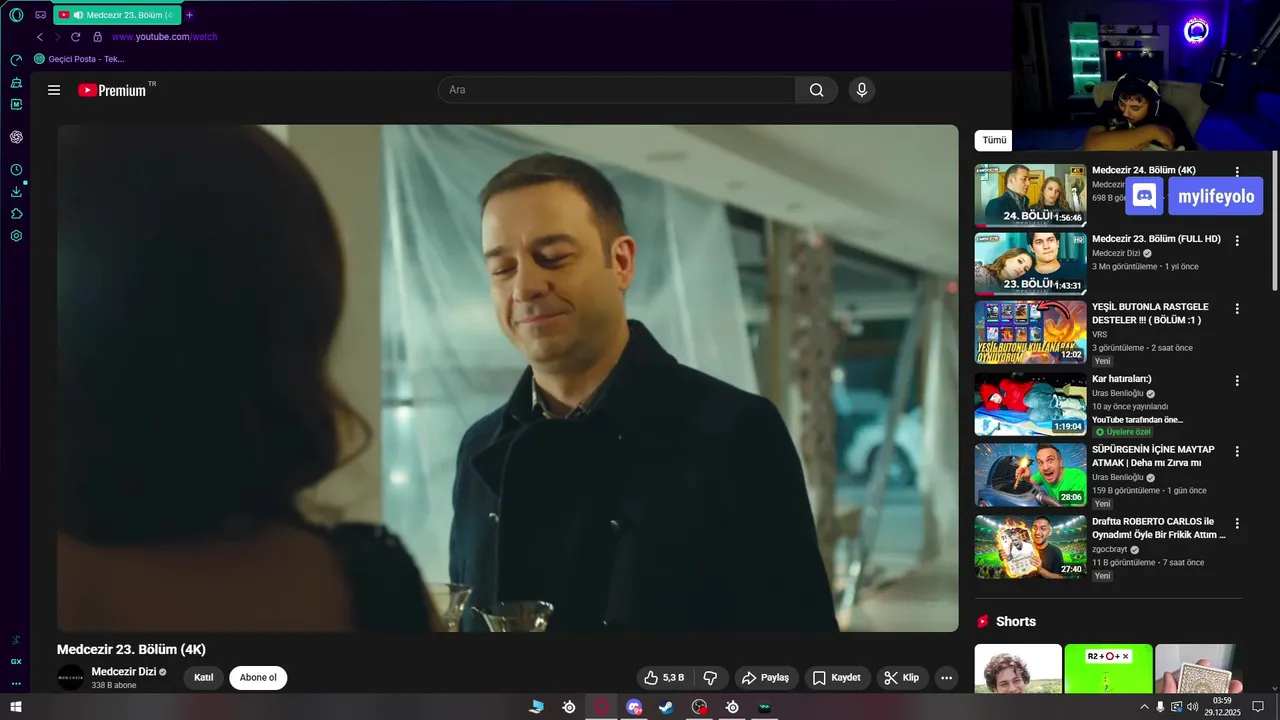
Task: Click GX button at sidebar bottom
Action: tap(16, 662)
